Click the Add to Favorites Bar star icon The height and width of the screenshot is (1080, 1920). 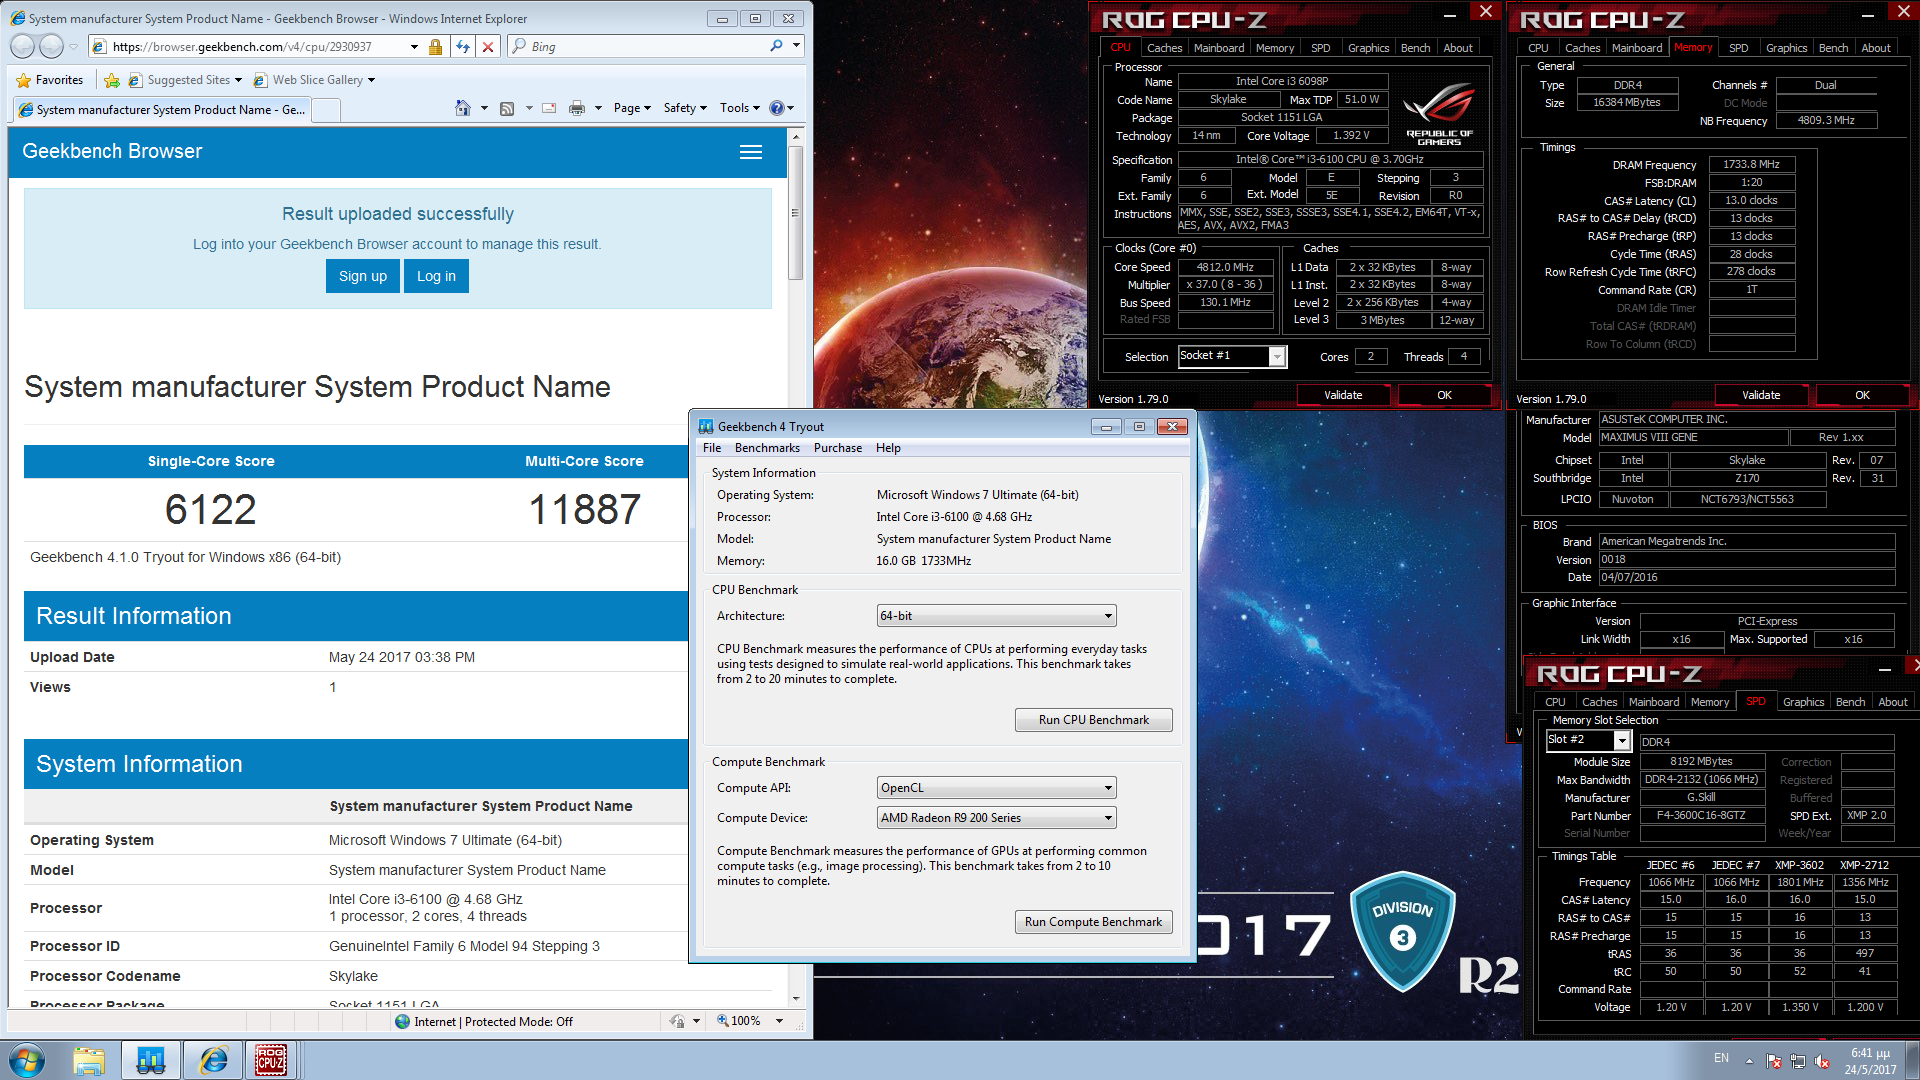112,80
